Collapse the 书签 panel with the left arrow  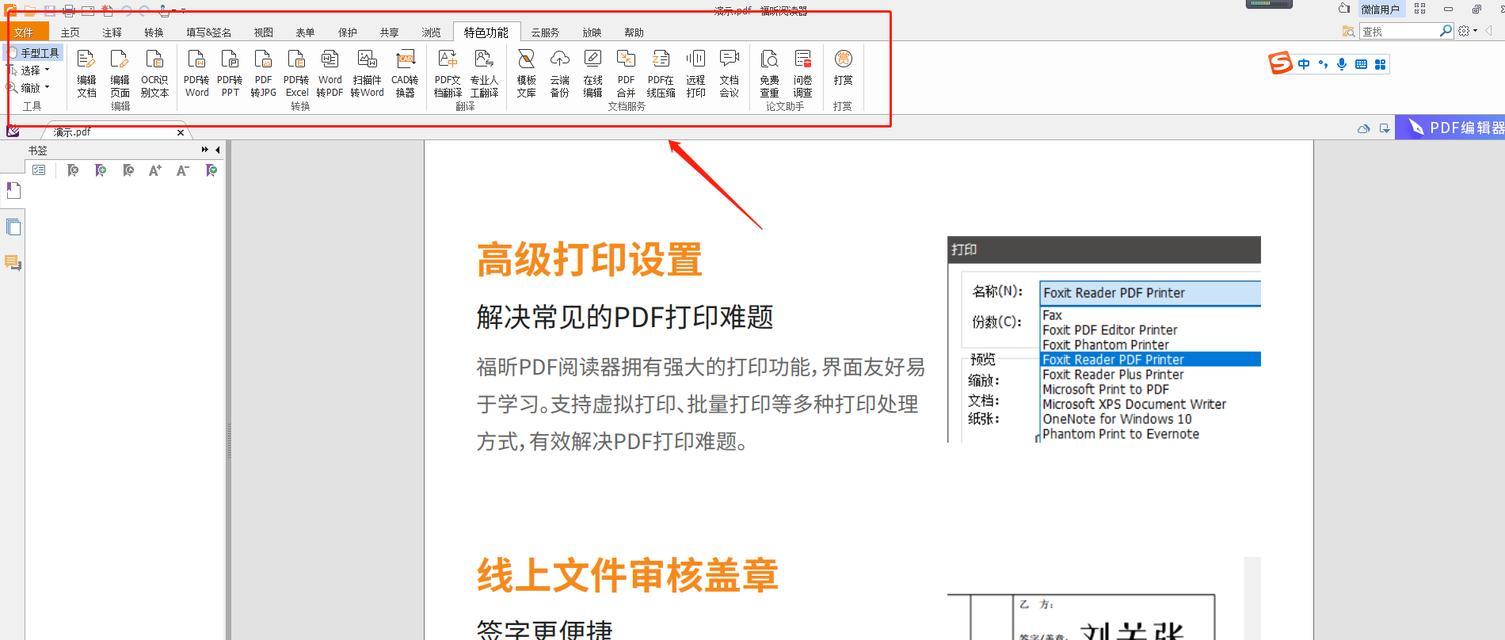[218, 150]
